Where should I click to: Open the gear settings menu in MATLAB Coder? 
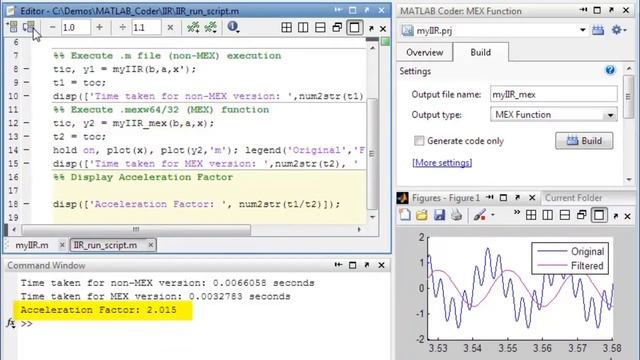click(618, 30)
